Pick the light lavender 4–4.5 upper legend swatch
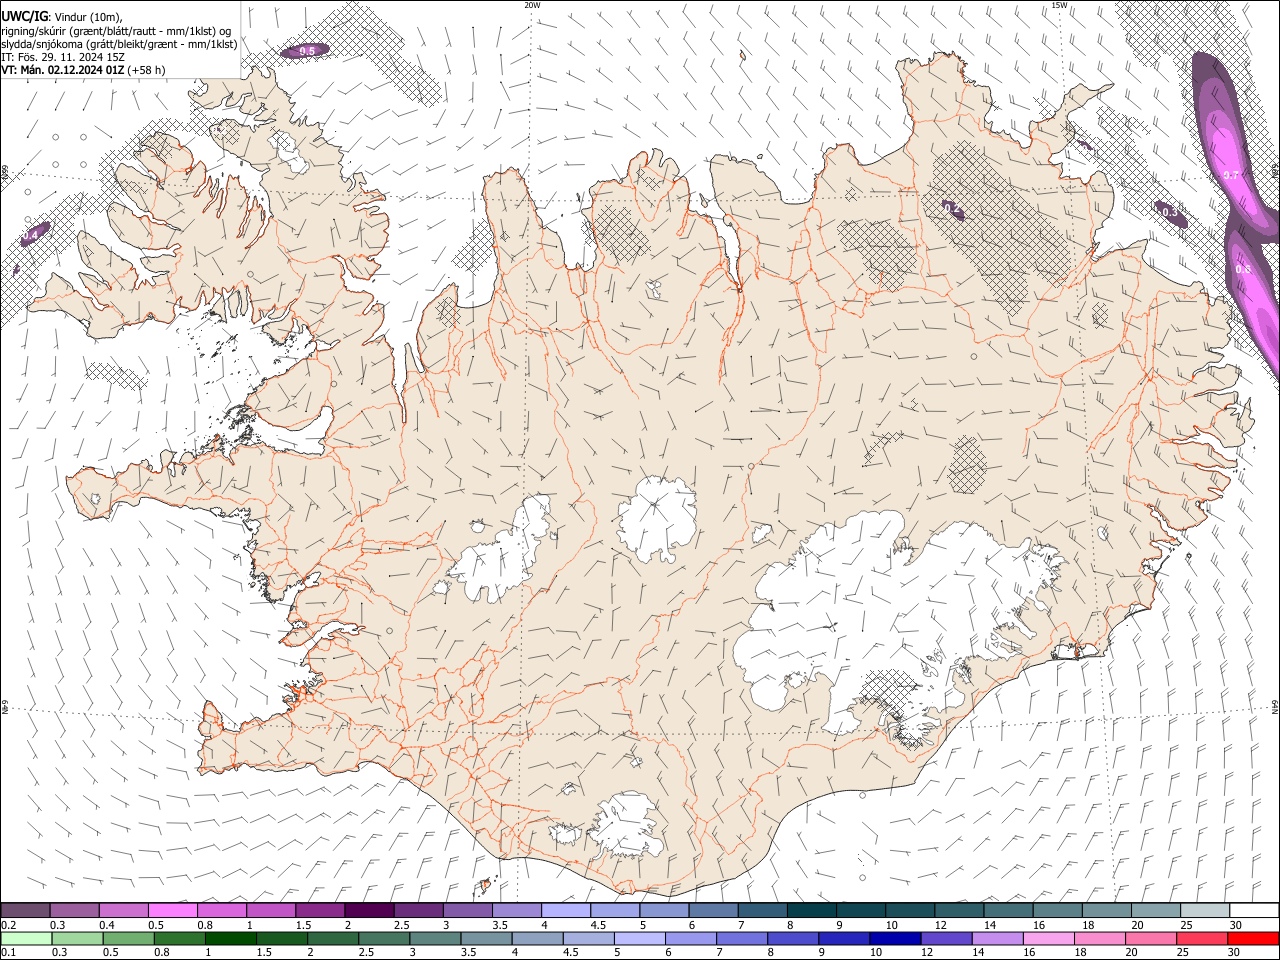 [565, 910]
